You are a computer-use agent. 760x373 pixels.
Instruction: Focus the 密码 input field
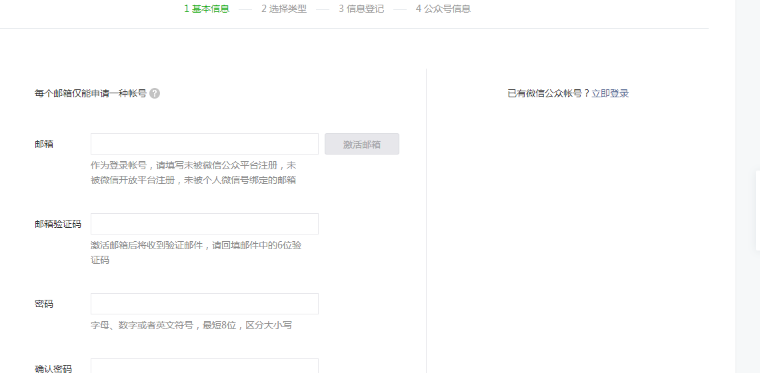click(205, 304)
